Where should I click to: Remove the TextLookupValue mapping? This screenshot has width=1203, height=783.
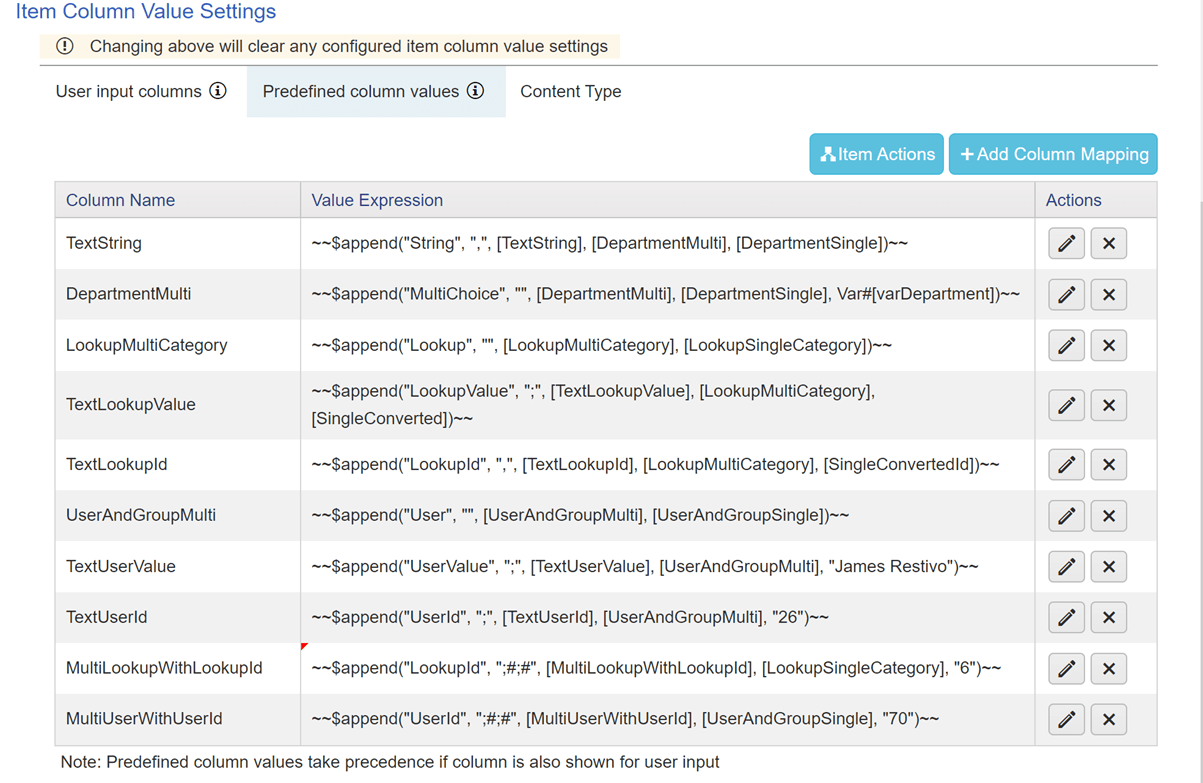(1108, 405)
